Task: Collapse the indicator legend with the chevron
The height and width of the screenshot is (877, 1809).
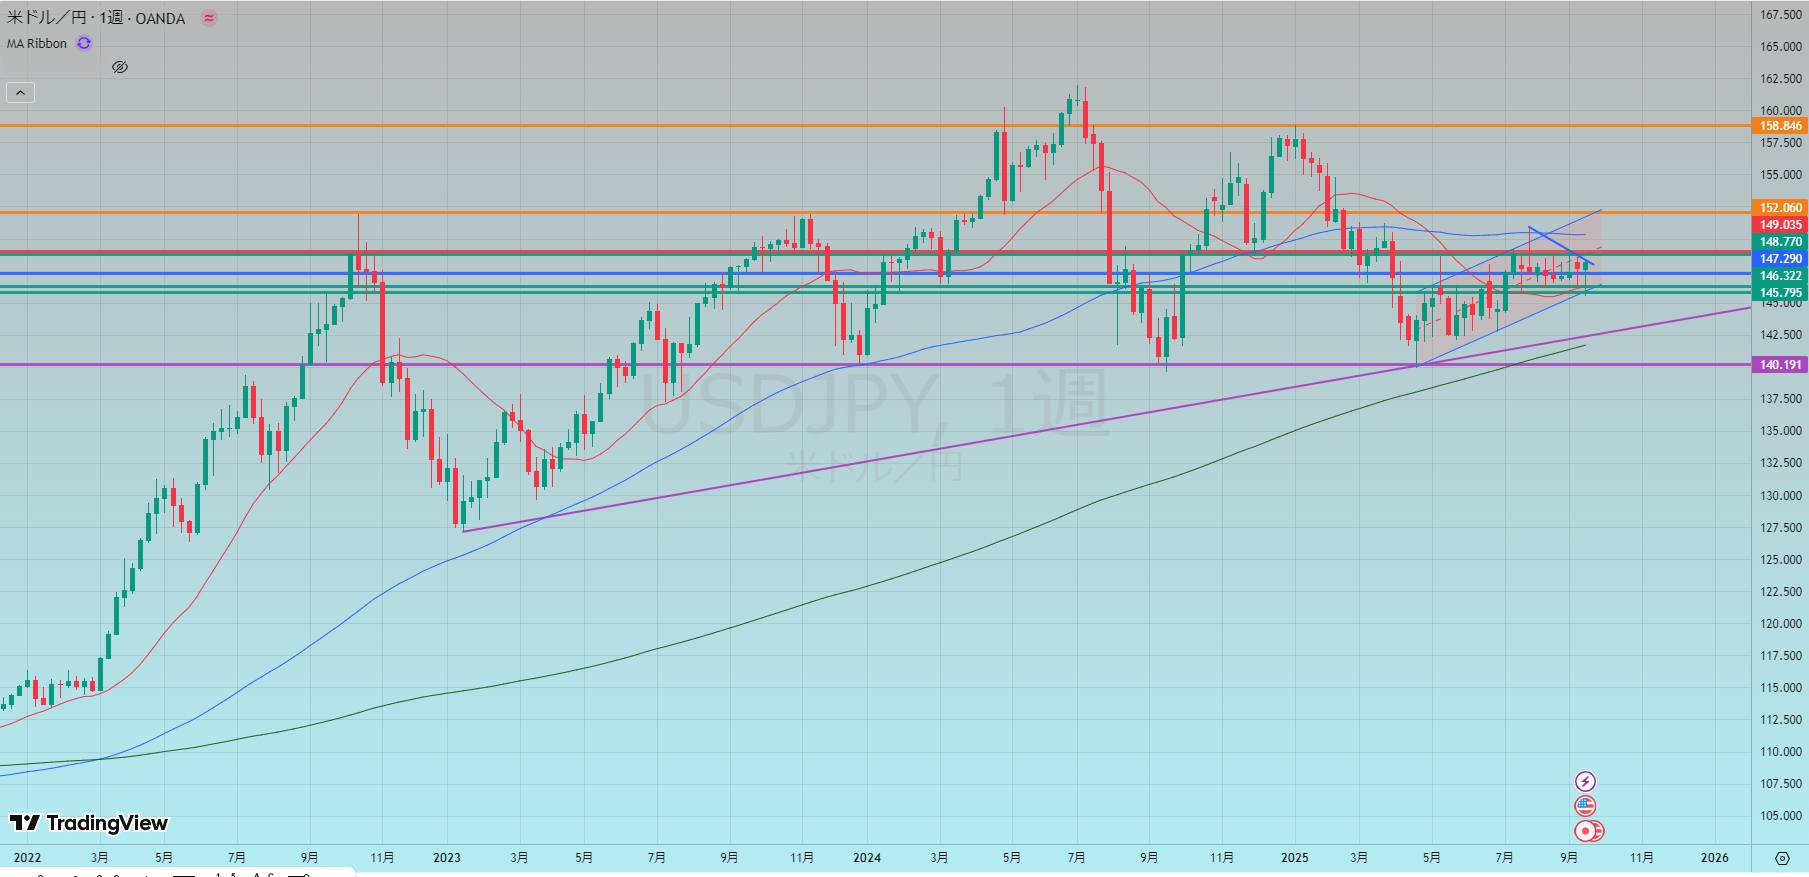Action: [20, 93]
